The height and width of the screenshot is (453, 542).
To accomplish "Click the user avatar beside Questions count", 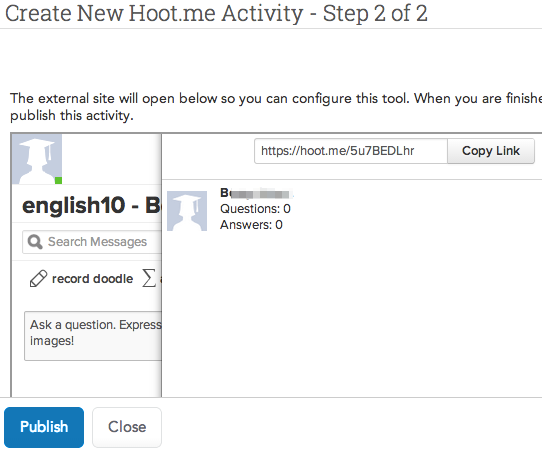I will [187, 211].
